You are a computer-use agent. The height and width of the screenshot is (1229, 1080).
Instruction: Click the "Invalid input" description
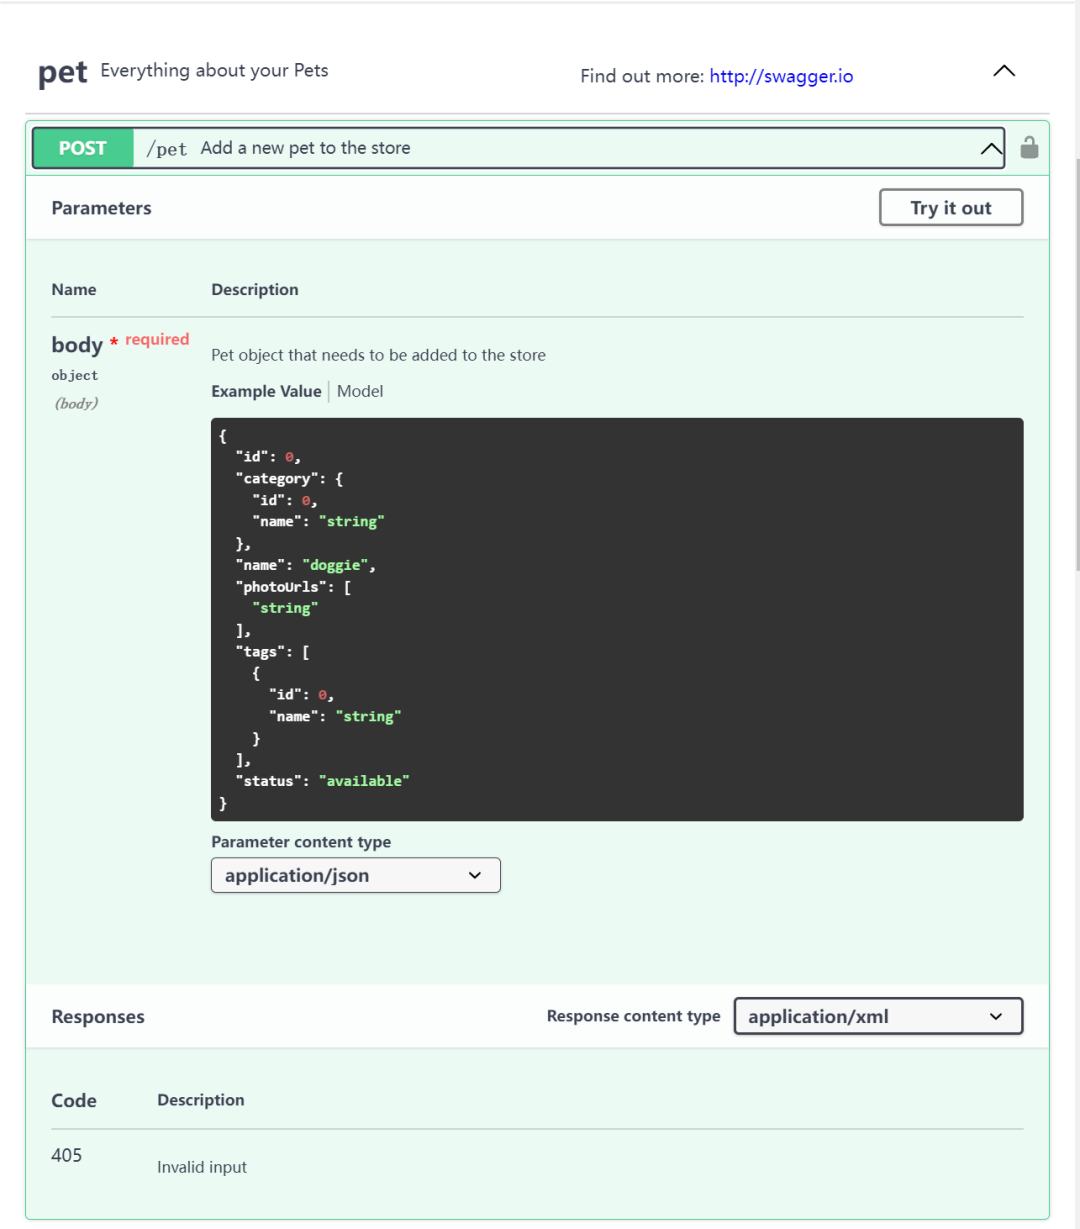pos(202,1167)
